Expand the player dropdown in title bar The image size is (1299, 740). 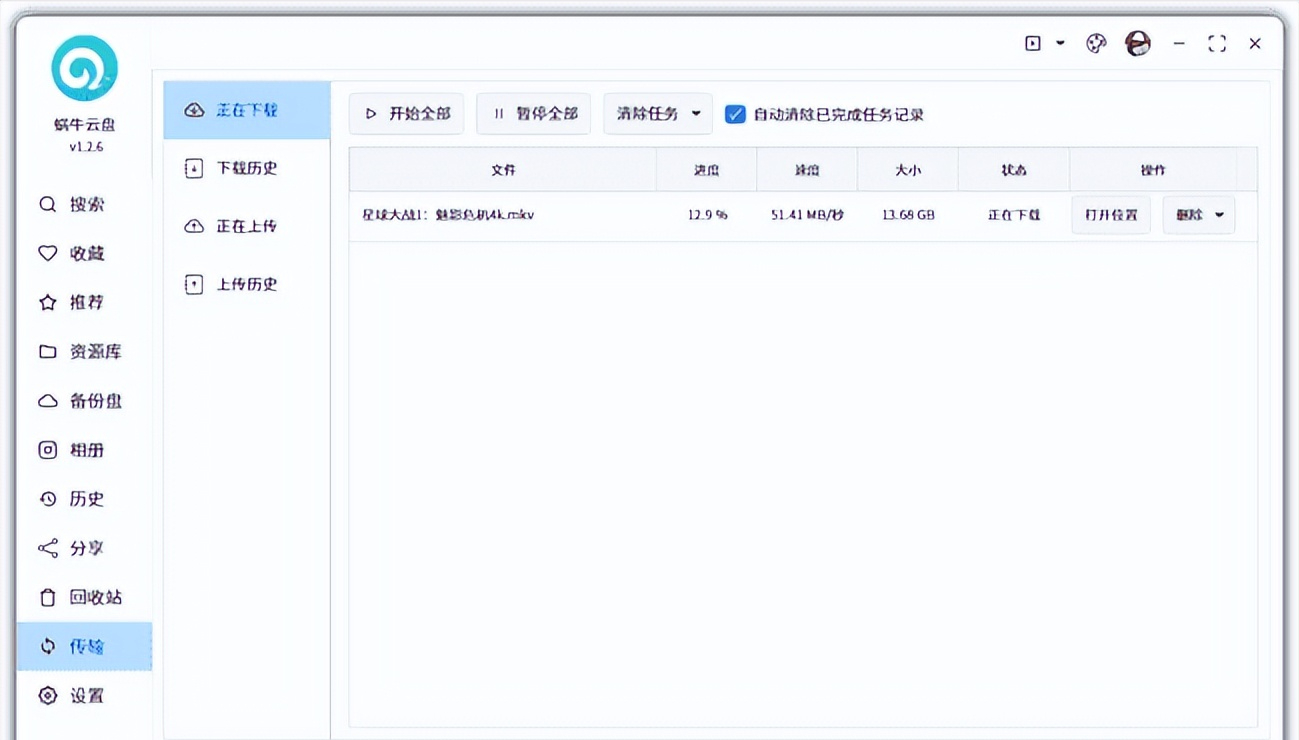[1060, 44]
